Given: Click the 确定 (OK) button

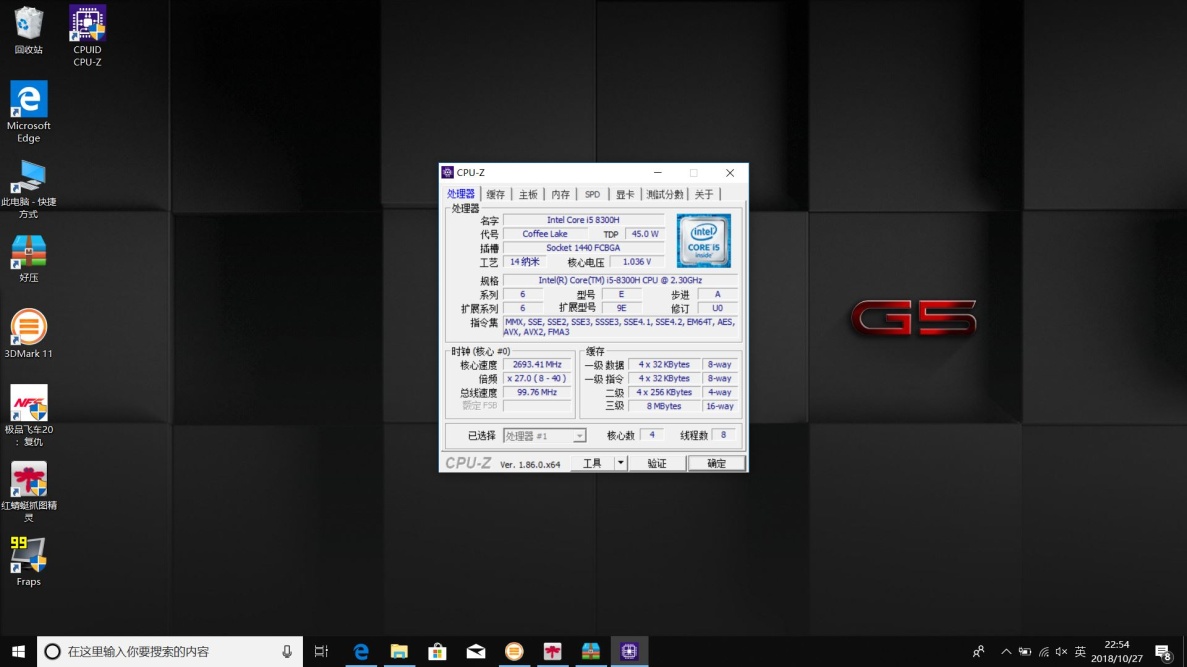Looking at the screenshot, I should tap(716, 462).
